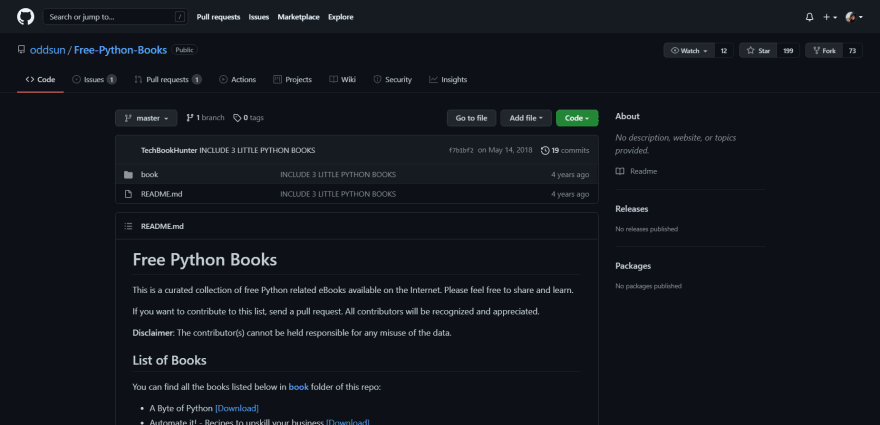
Task: Switch to the Projects tab
Action: tap(292, 80)
